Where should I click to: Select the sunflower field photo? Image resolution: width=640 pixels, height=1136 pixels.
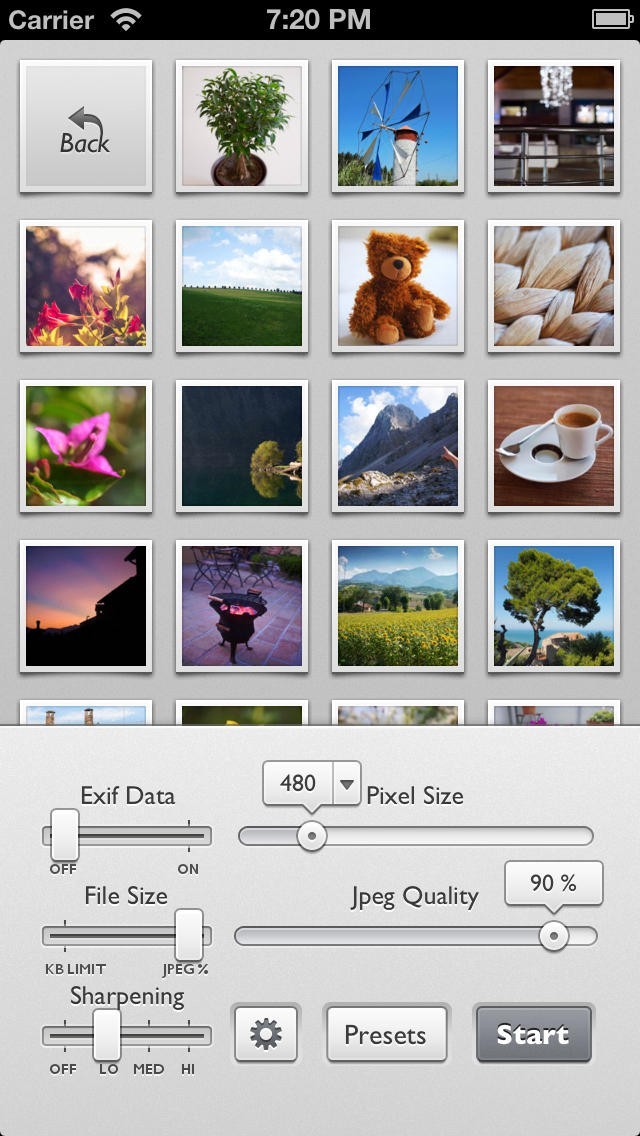click(x=398, y=606)
